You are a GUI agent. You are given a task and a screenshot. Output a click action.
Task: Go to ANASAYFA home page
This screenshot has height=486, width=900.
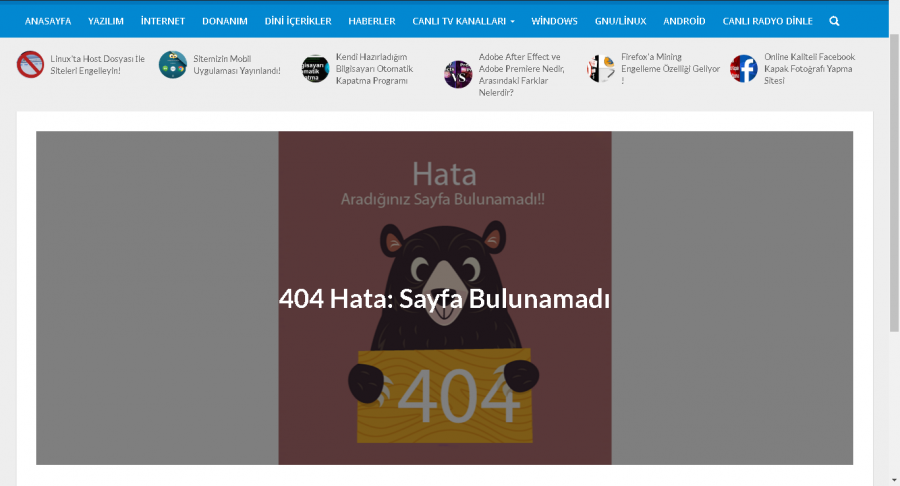pyautogui.click(x=48, y=21)
